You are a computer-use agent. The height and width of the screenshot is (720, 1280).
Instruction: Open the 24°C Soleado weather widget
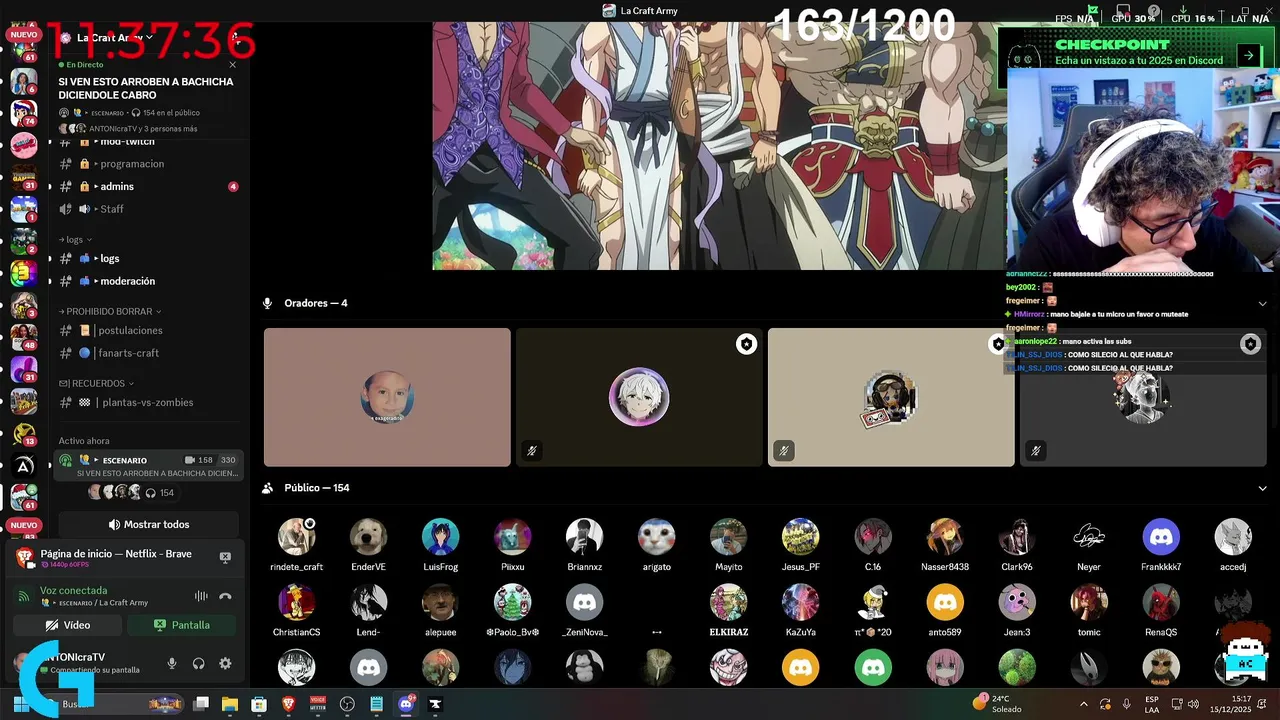(x=998, y=704)
